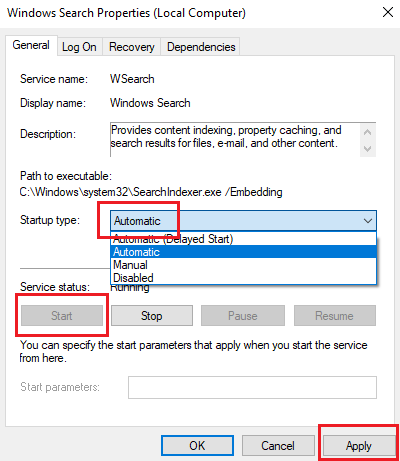The width and height of the screenshot is (400, 461).
Task: Pick Manual from startup type list
Action: 243,265
